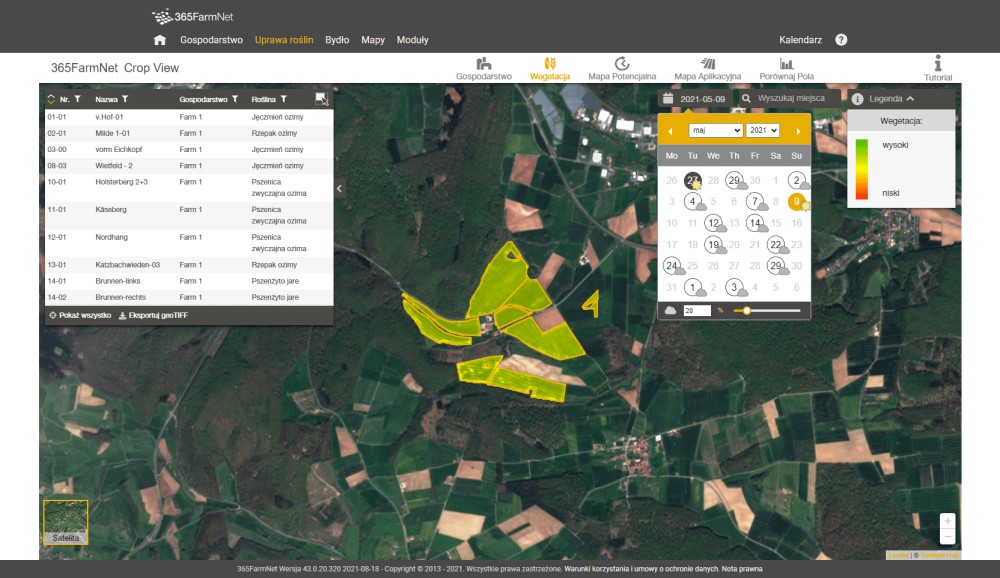
Task: Open the Tutorial info icon
Action: coord(938,69)
